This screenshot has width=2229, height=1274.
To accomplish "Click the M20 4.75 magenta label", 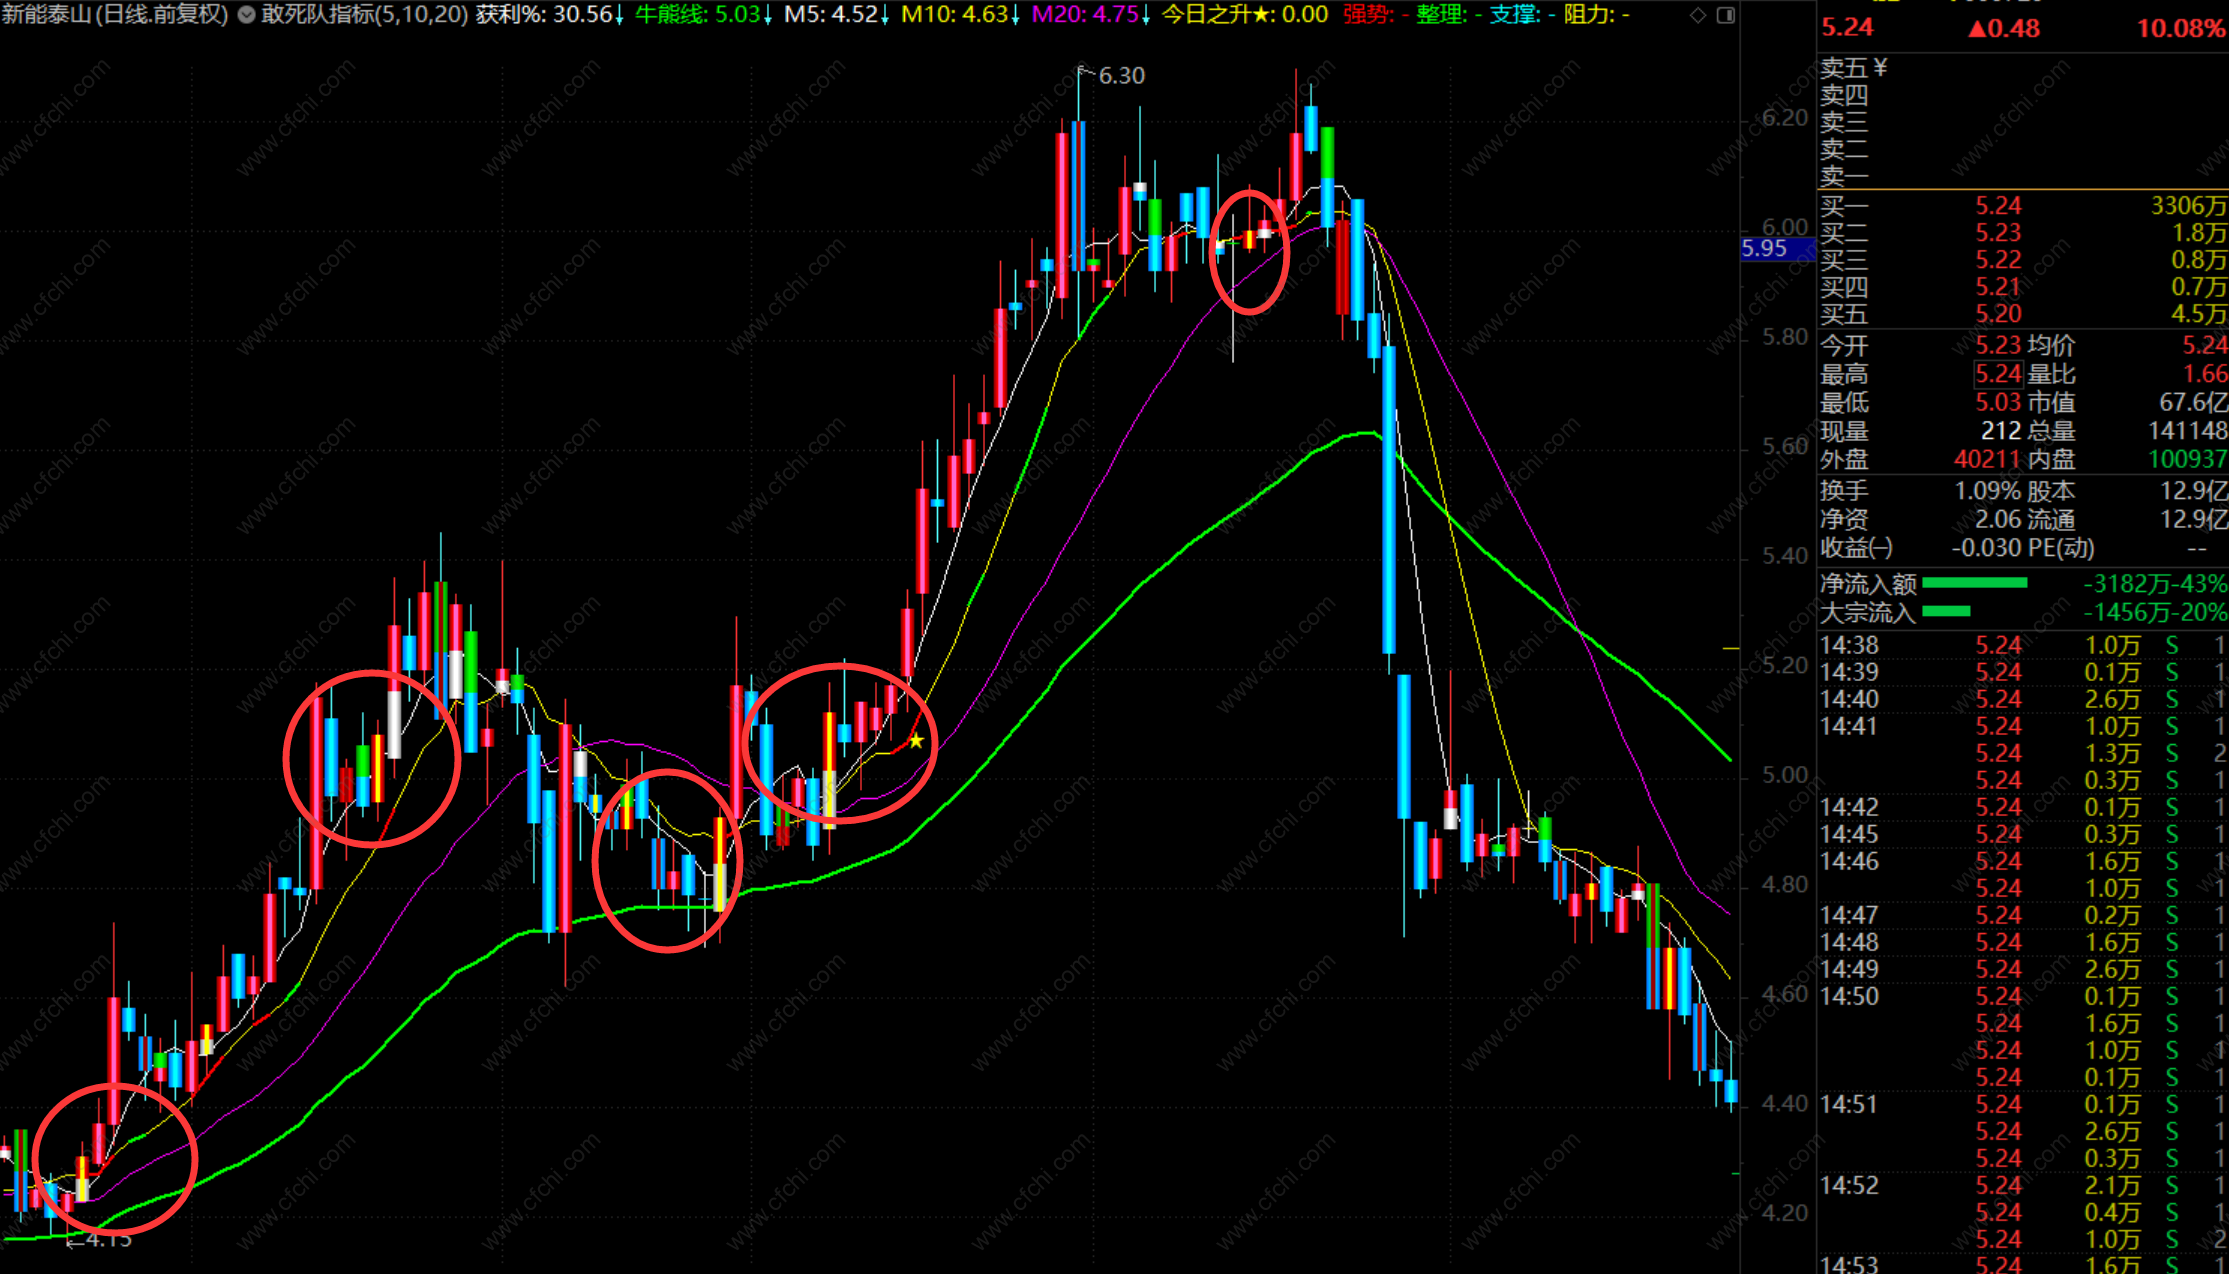I will point(1086,15).
